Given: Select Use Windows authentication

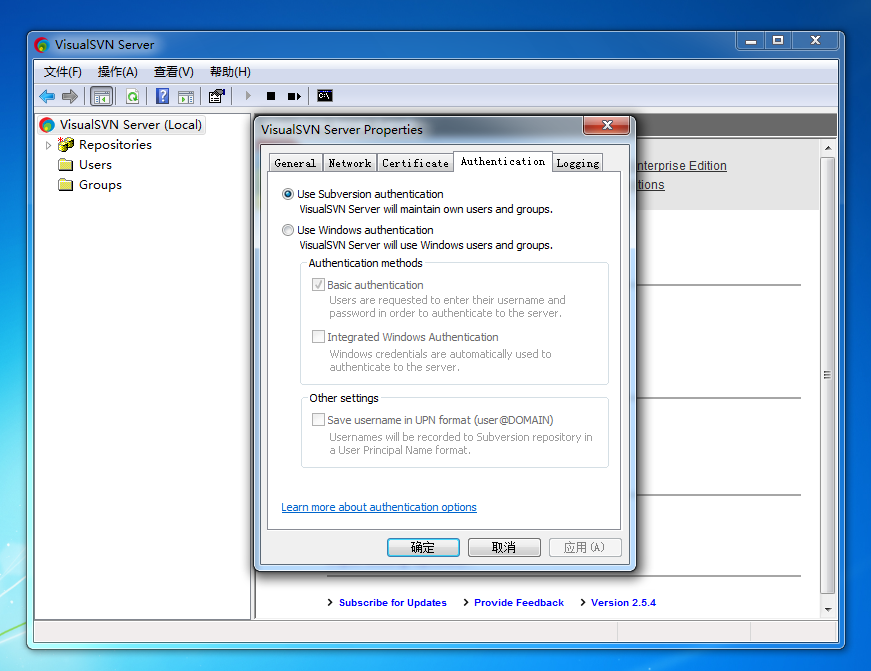Looking at the screenshot, I should point(288,230).
